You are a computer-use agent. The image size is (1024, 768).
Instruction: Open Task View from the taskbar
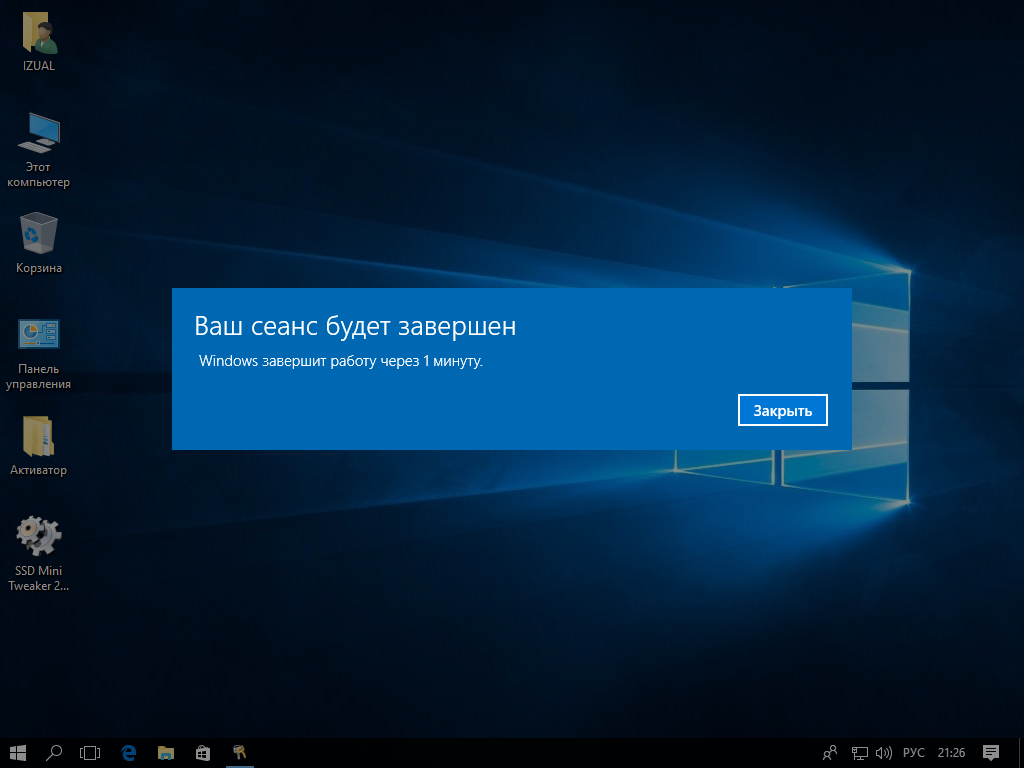pos(91,752)
